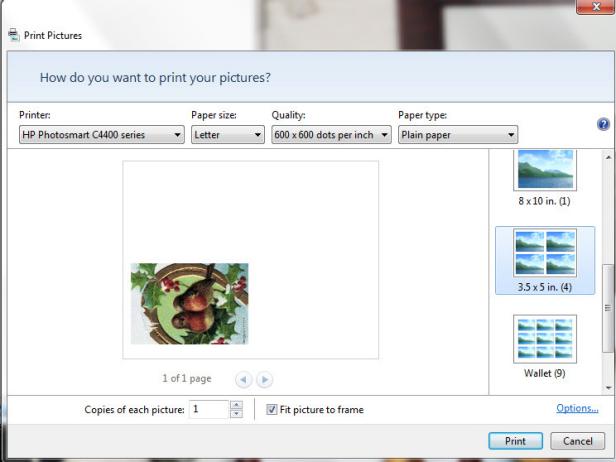
Task: Toggle the Fit picture to frame checkbox
Action: tap(271, 410)
